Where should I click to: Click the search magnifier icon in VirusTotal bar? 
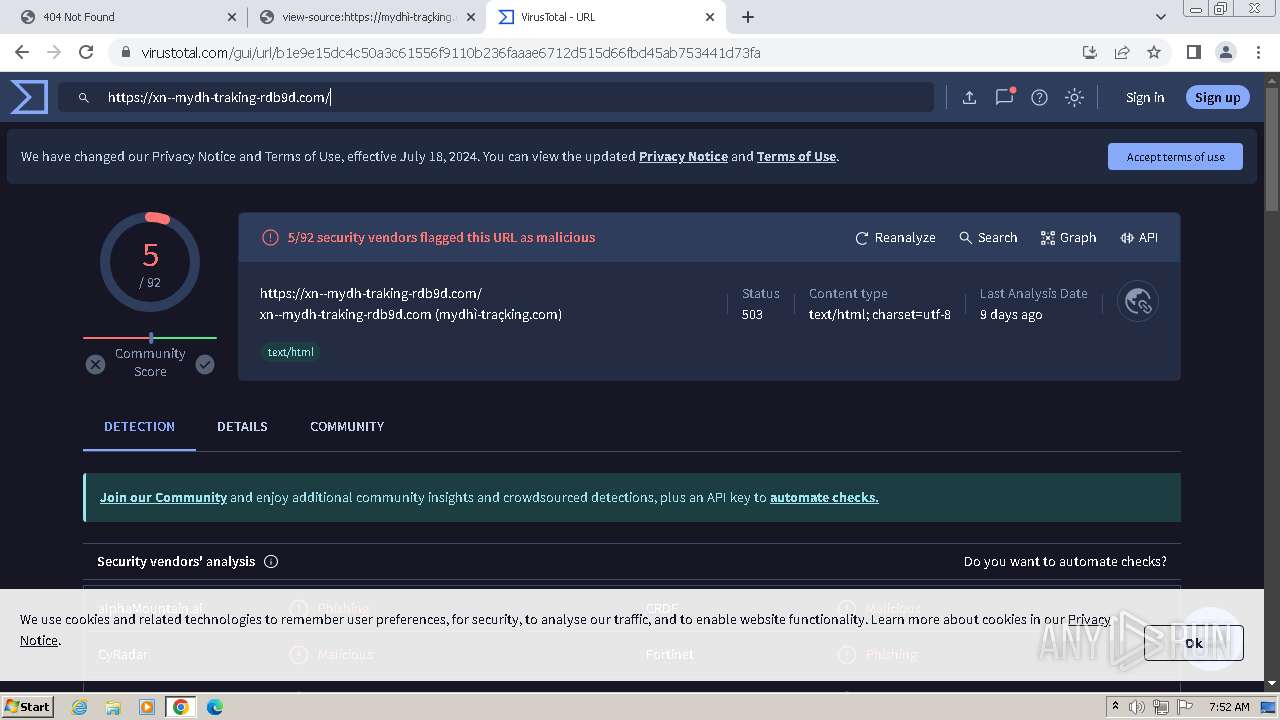84,97
